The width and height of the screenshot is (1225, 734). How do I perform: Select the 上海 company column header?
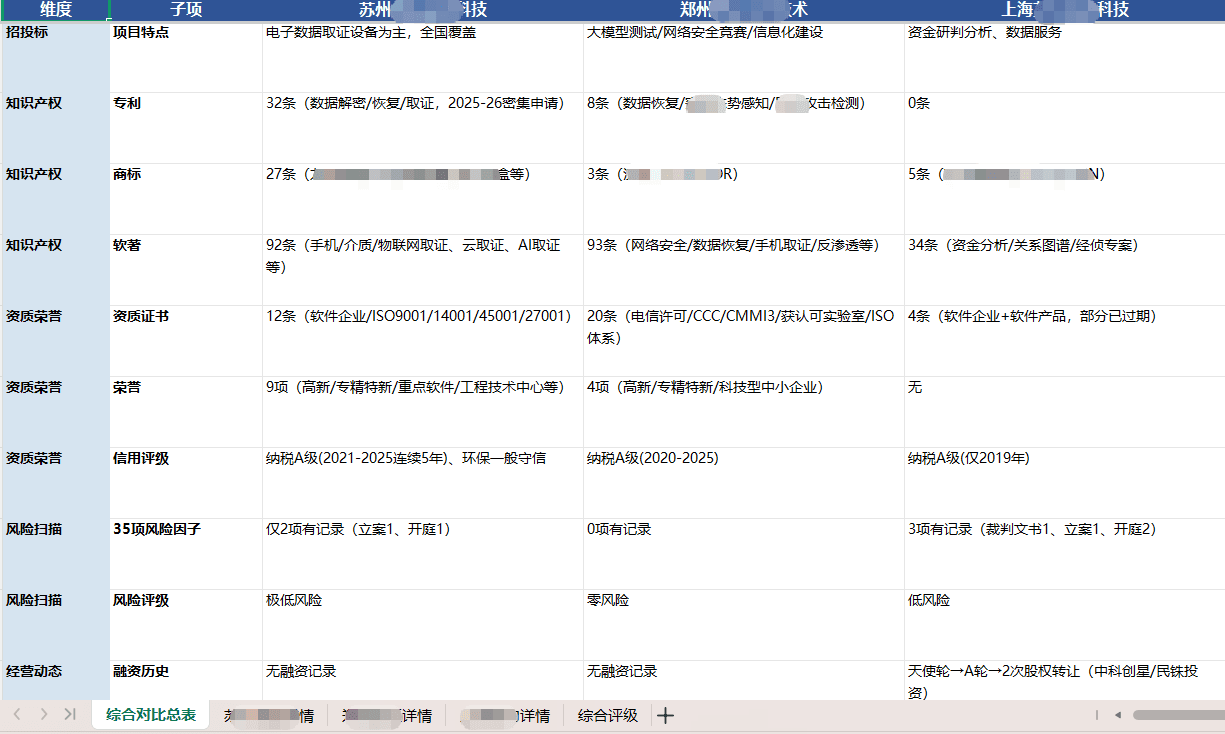click(1065, 10)
